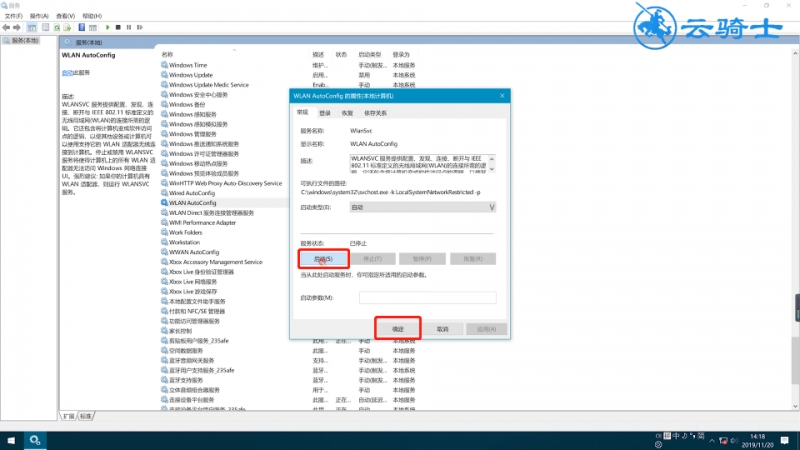Open the 查看(V) menu
Viewport: 800px width, 450px height.
pos(65,16)
